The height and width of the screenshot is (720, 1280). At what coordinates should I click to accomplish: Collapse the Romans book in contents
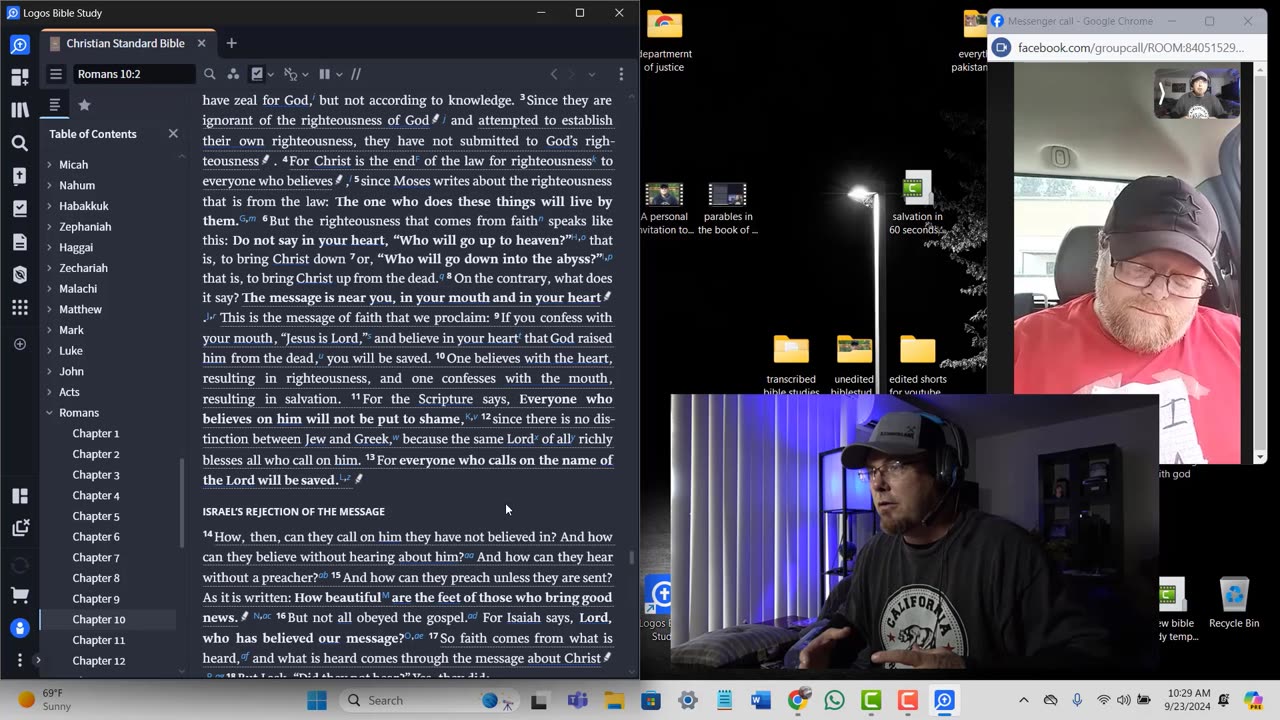49,413
